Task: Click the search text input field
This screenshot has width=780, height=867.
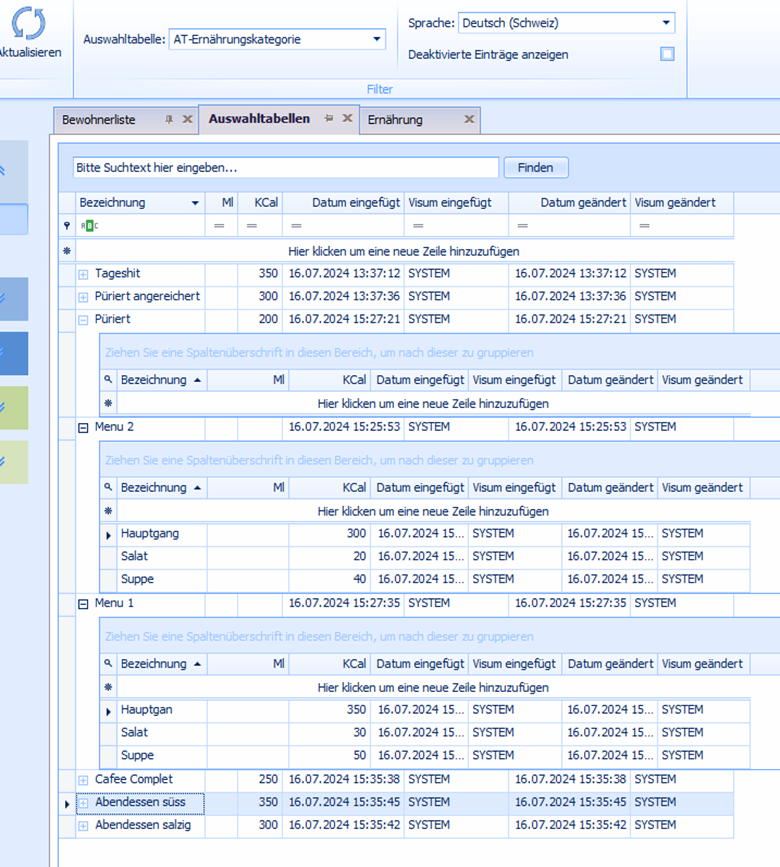Action: pyautogui.click(x=285, y=168)
